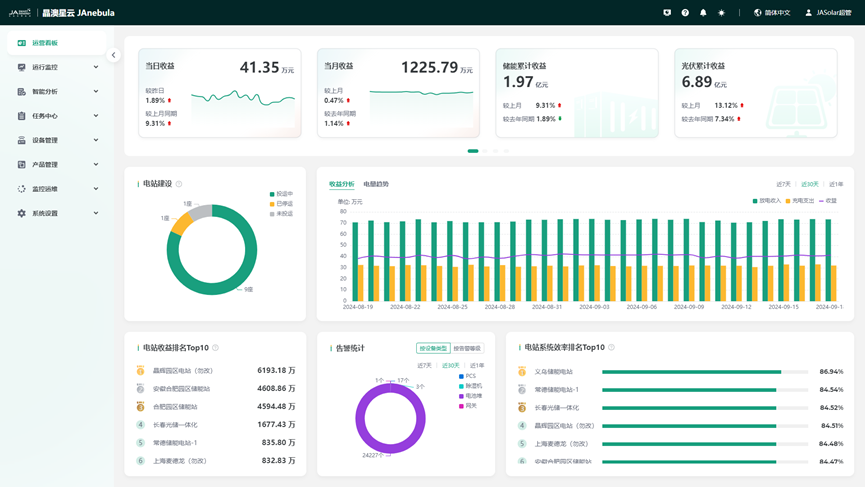Click the notification bell icon
Screen dimensions: 865x487
pyautogui.click(x=703, y=13)
